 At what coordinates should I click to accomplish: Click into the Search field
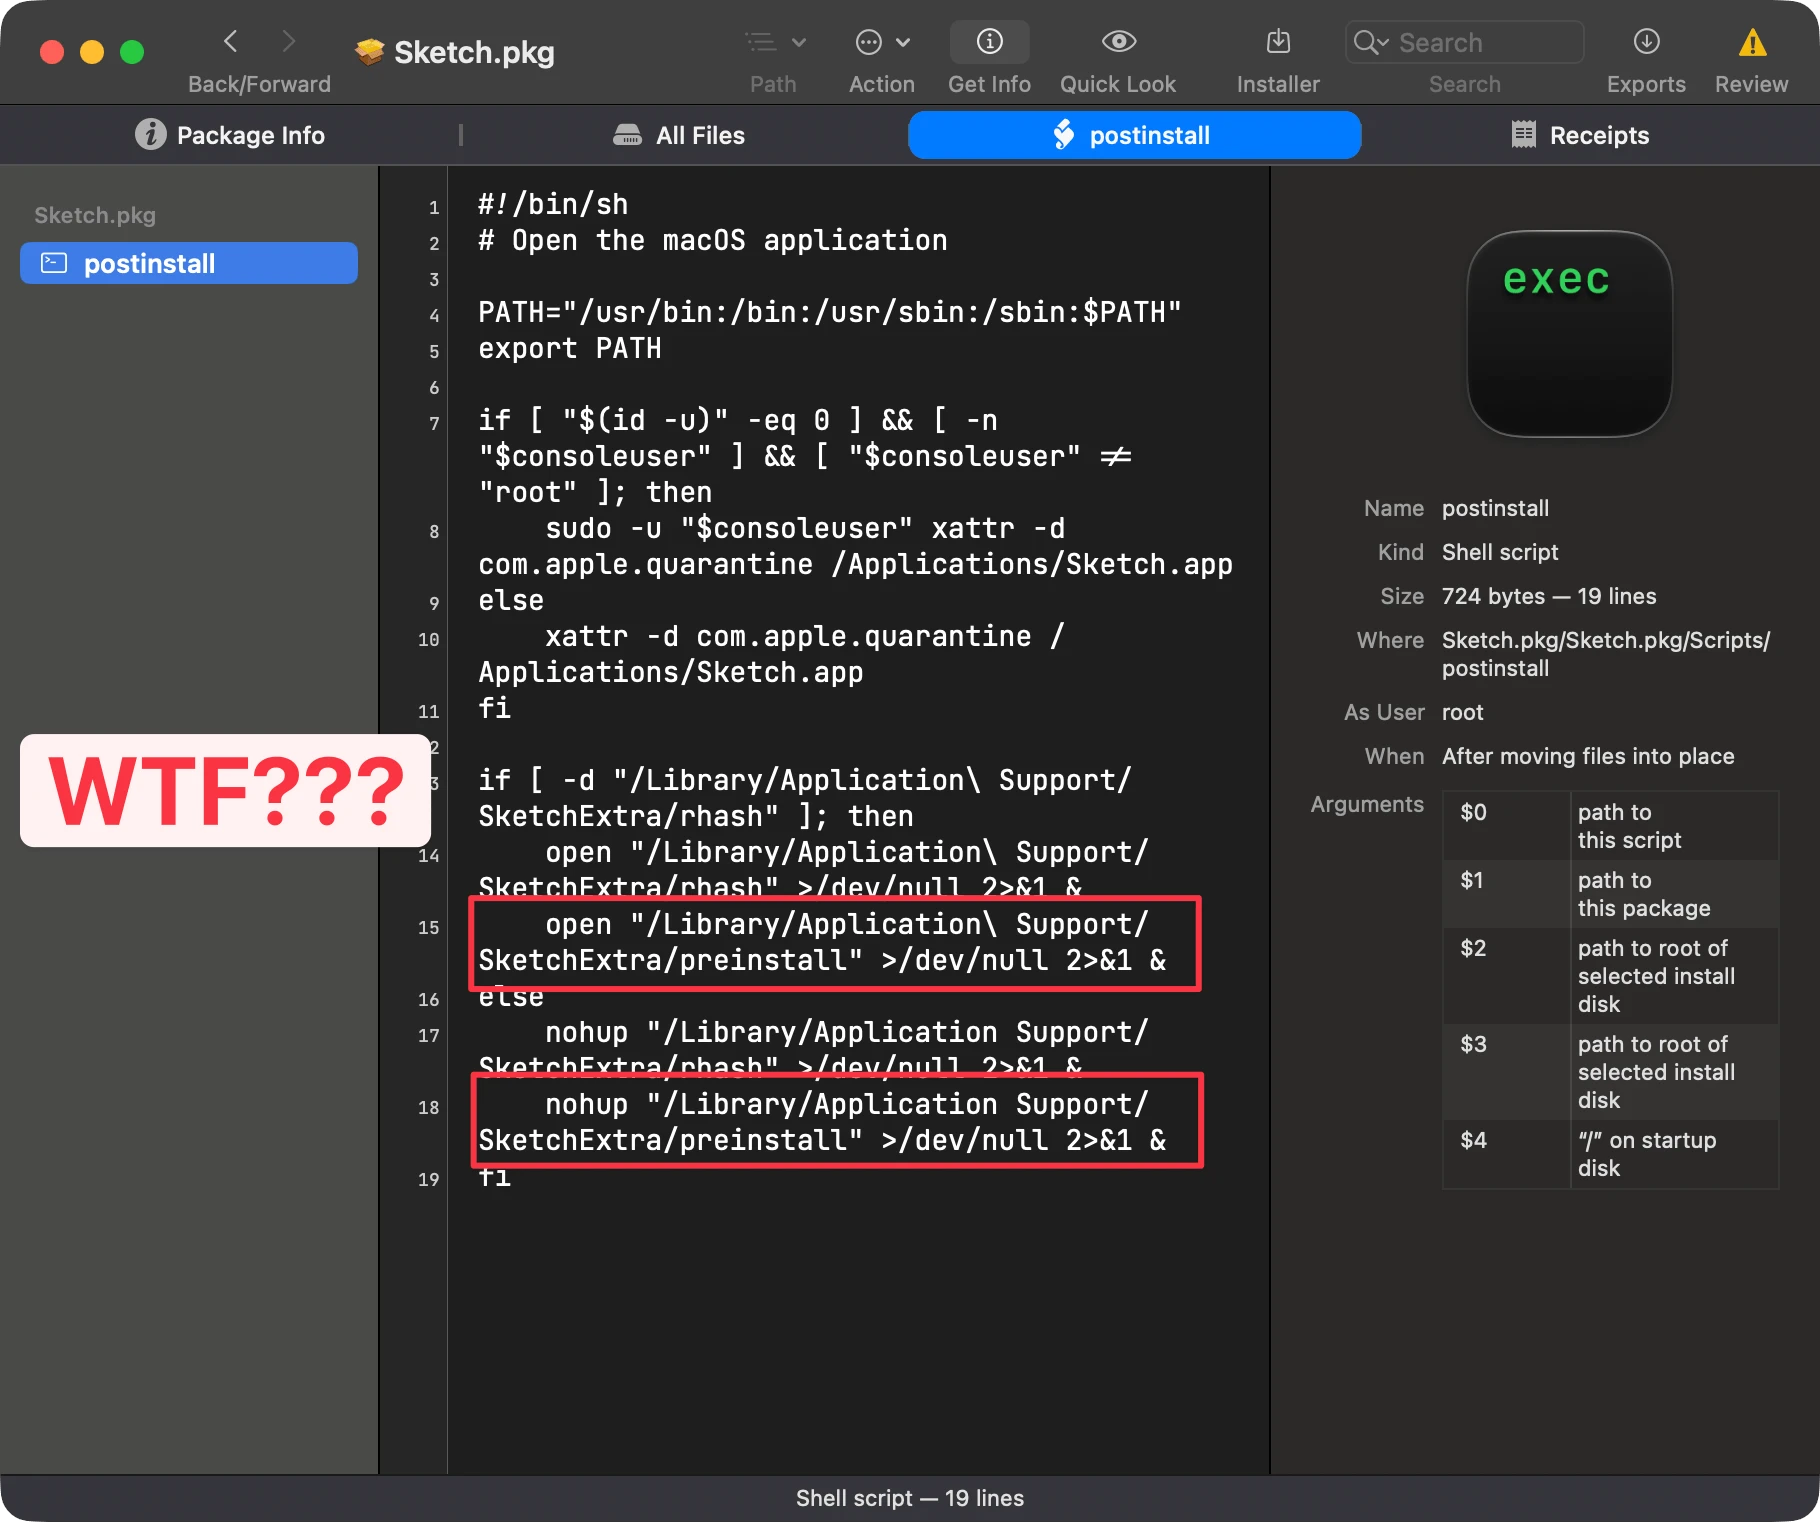point(1465,42)
